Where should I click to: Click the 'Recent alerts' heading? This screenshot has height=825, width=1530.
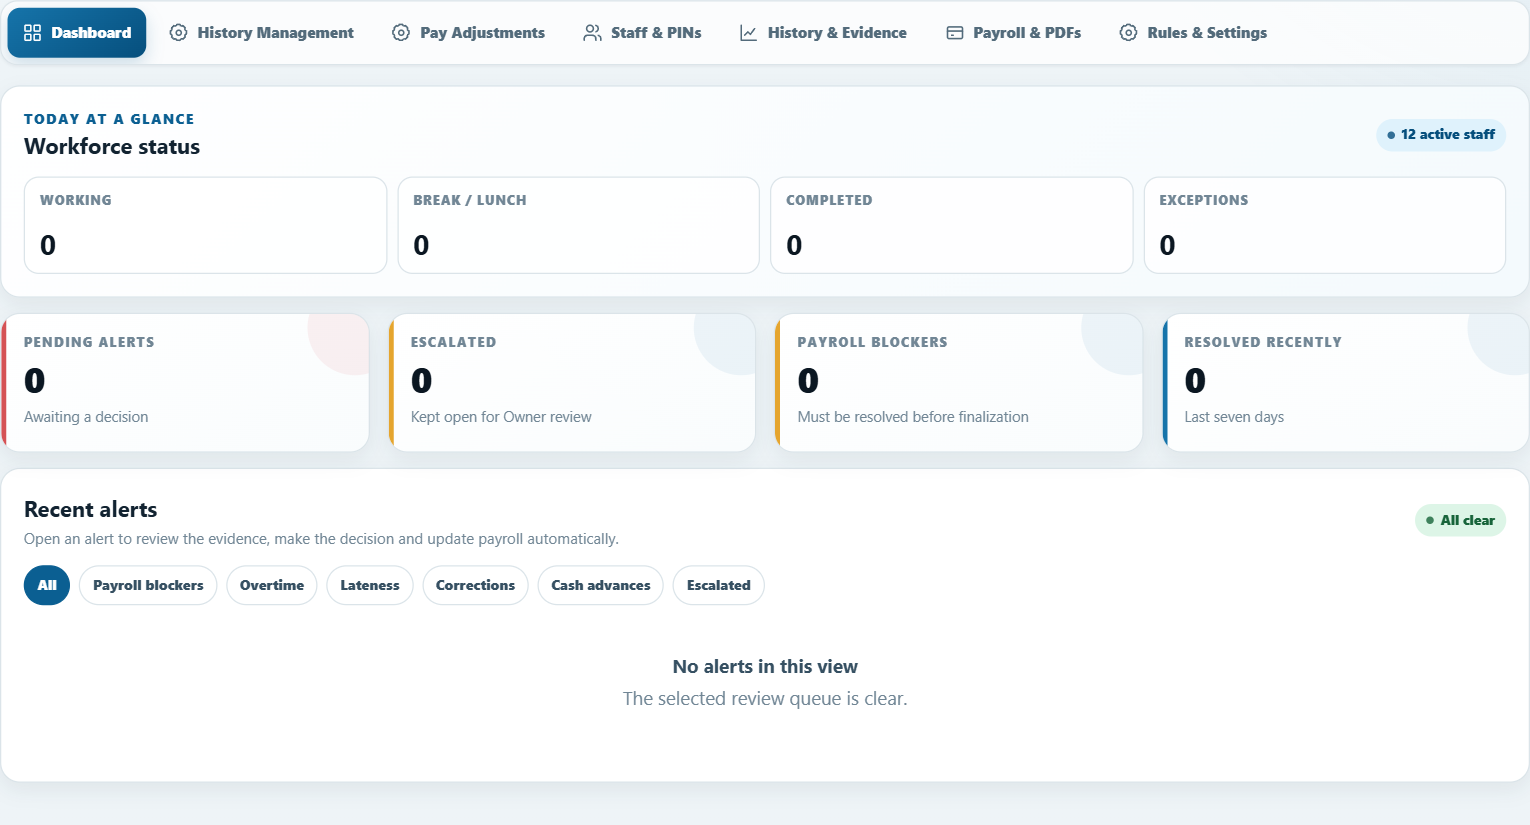[91, 510]
